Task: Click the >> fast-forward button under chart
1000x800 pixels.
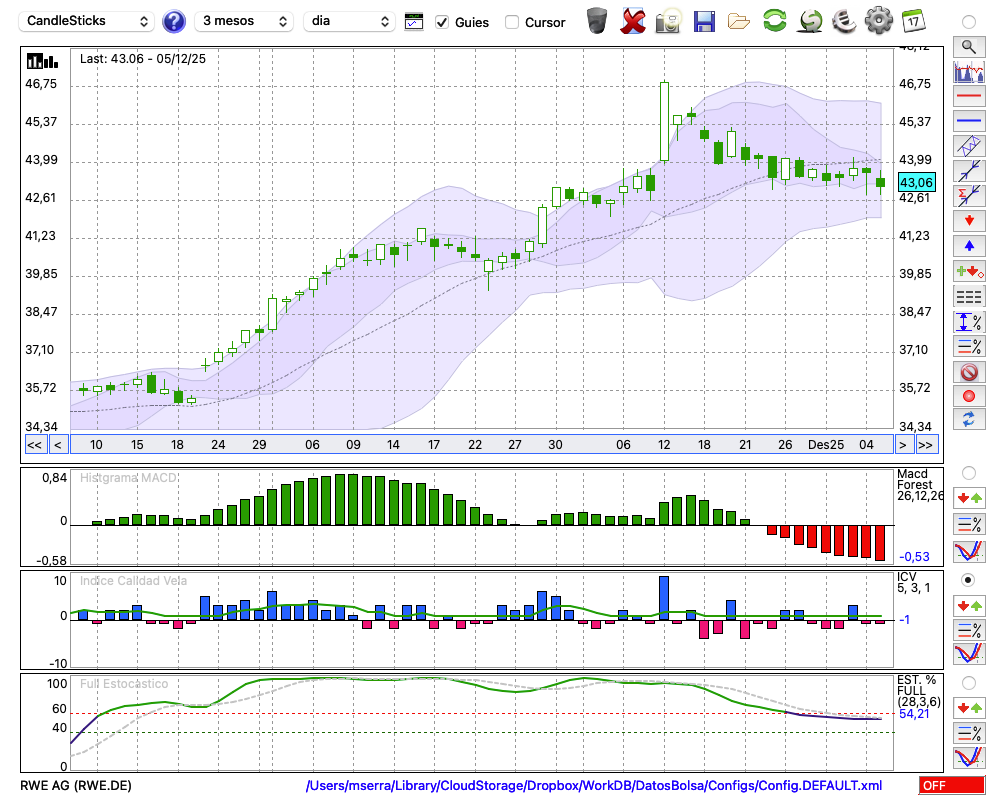Action: point(926,445)
